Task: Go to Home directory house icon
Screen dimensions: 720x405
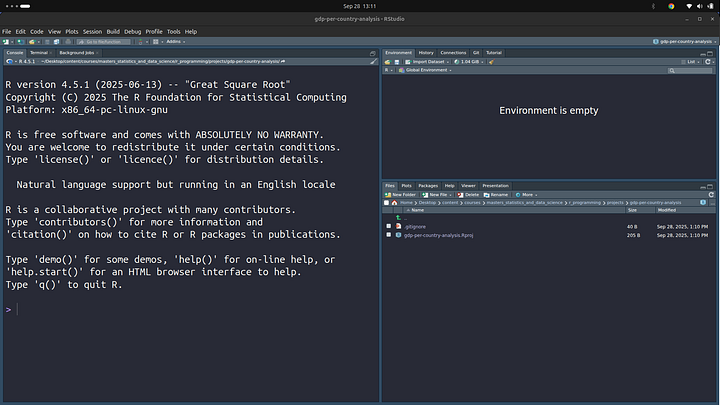Action: (x=394, y=202)
